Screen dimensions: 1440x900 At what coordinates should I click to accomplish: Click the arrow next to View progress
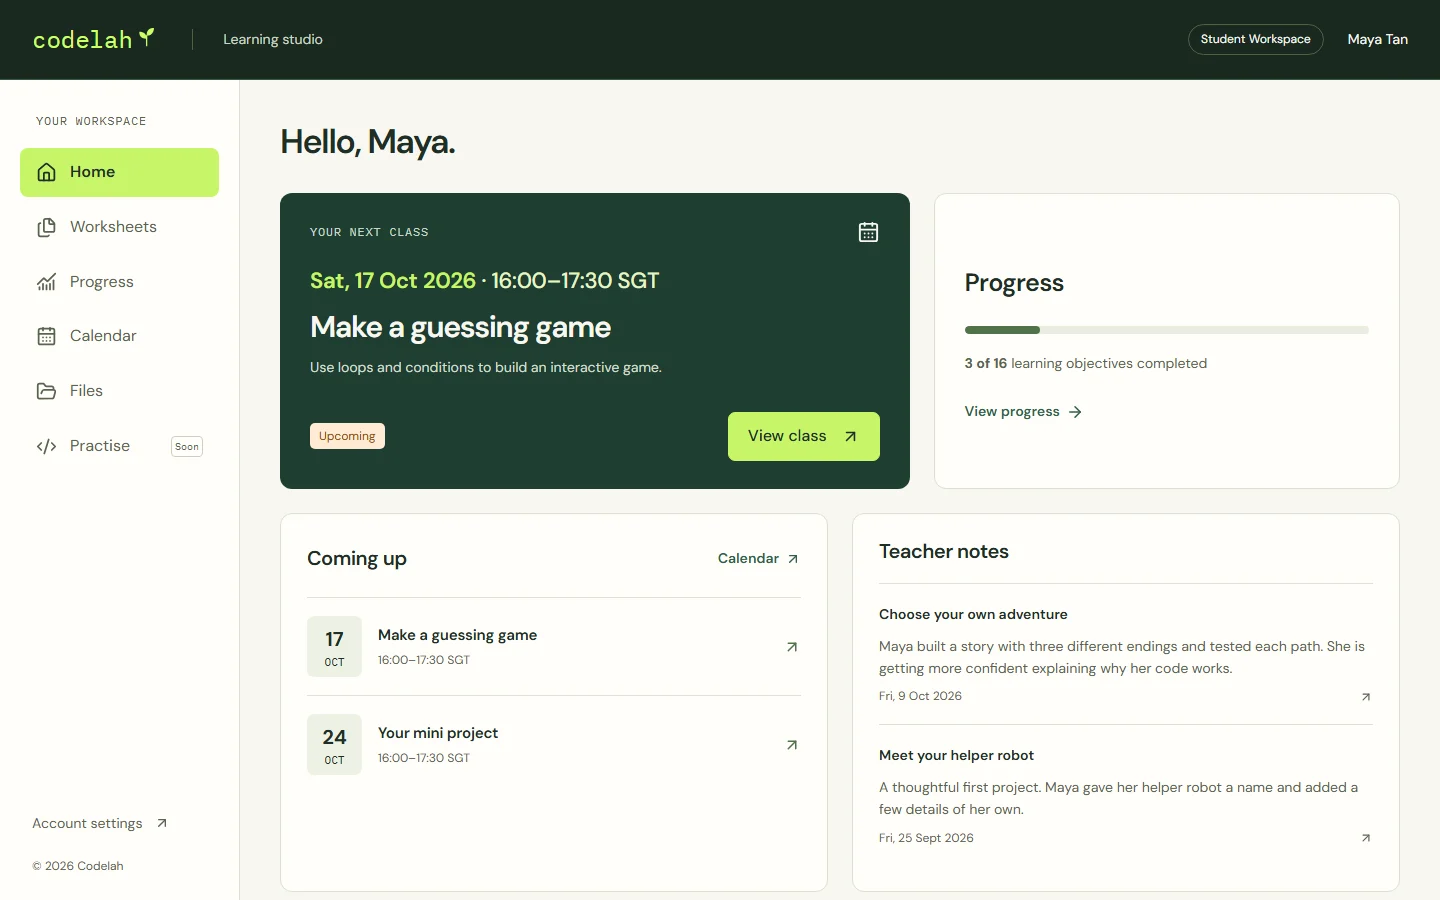1075,412
